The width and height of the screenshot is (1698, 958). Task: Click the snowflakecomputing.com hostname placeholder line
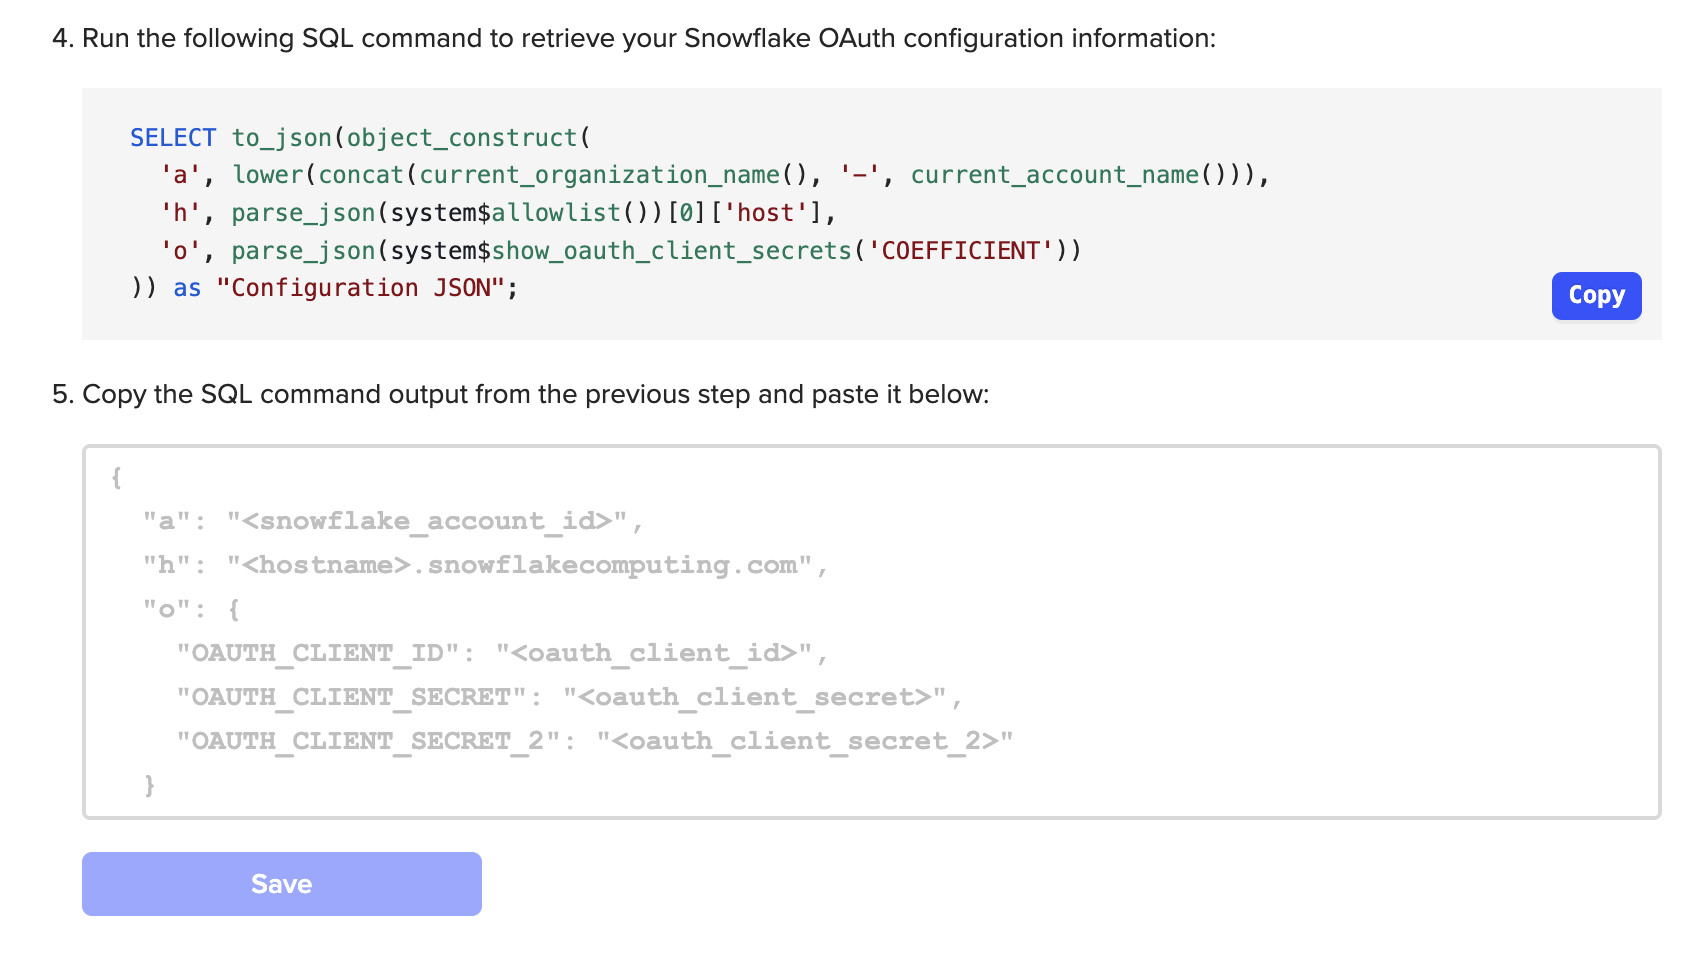pyautogui.click(x=485, y=565)
